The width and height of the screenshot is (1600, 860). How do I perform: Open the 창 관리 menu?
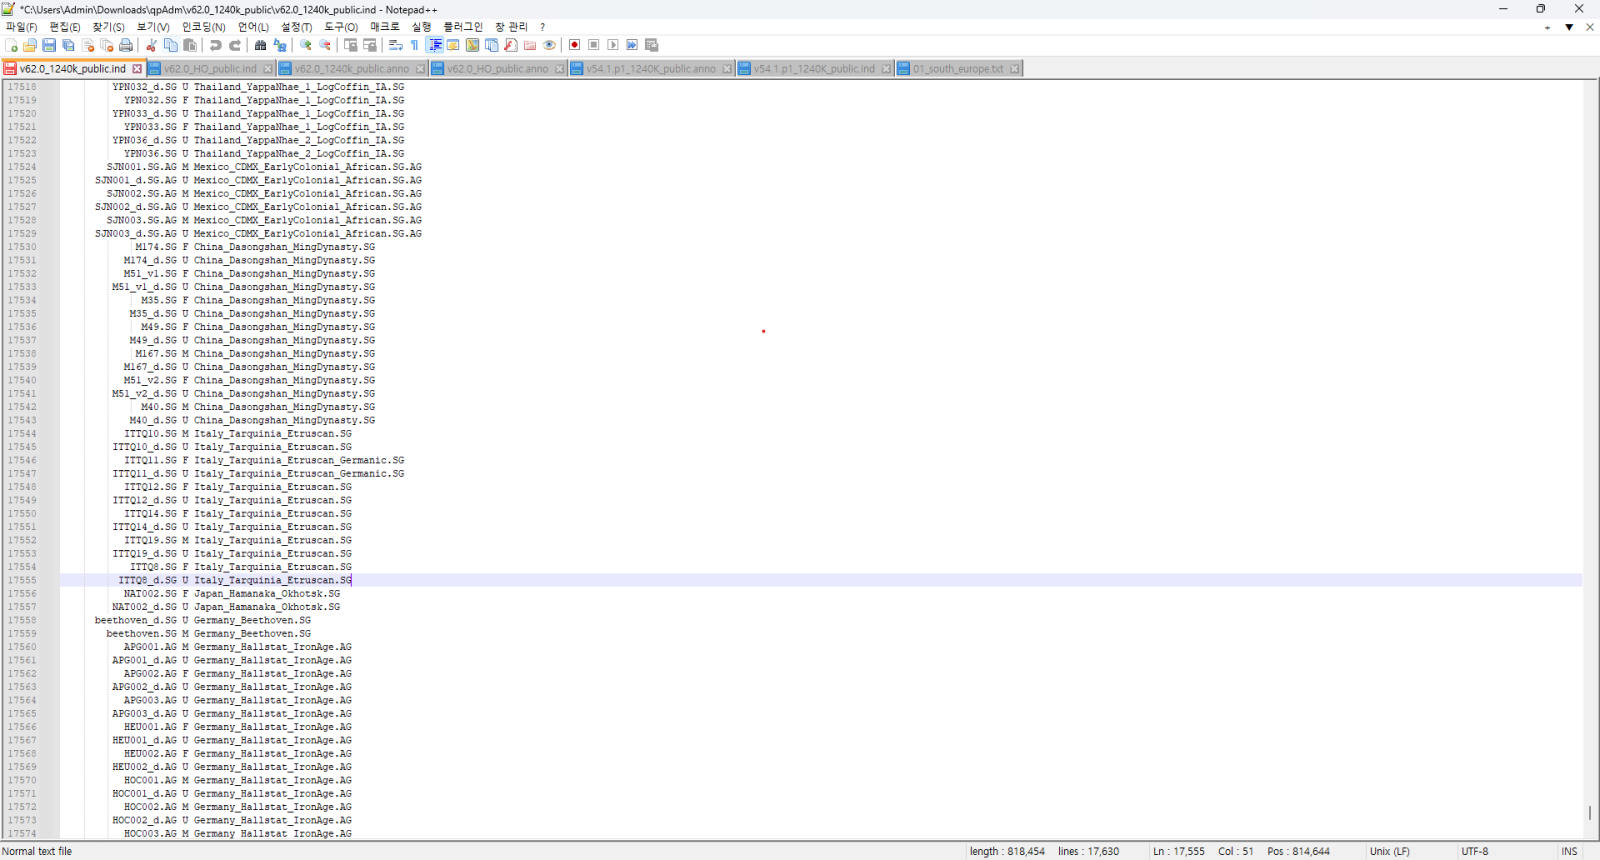point(511,27)
